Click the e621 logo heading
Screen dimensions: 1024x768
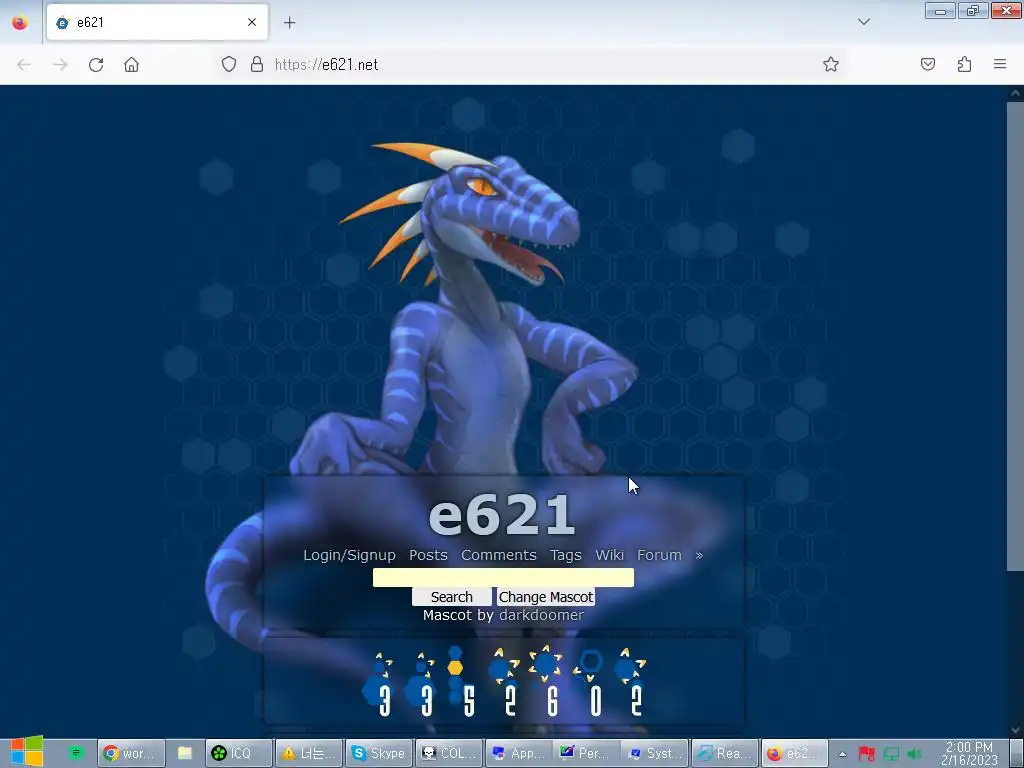pos(502,515)
